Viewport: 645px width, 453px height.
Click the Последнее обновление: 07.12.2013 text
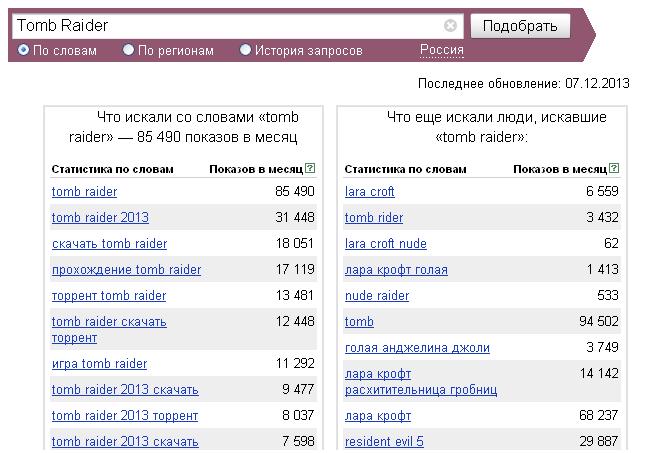pyautogui.click(x=524, y=84)
